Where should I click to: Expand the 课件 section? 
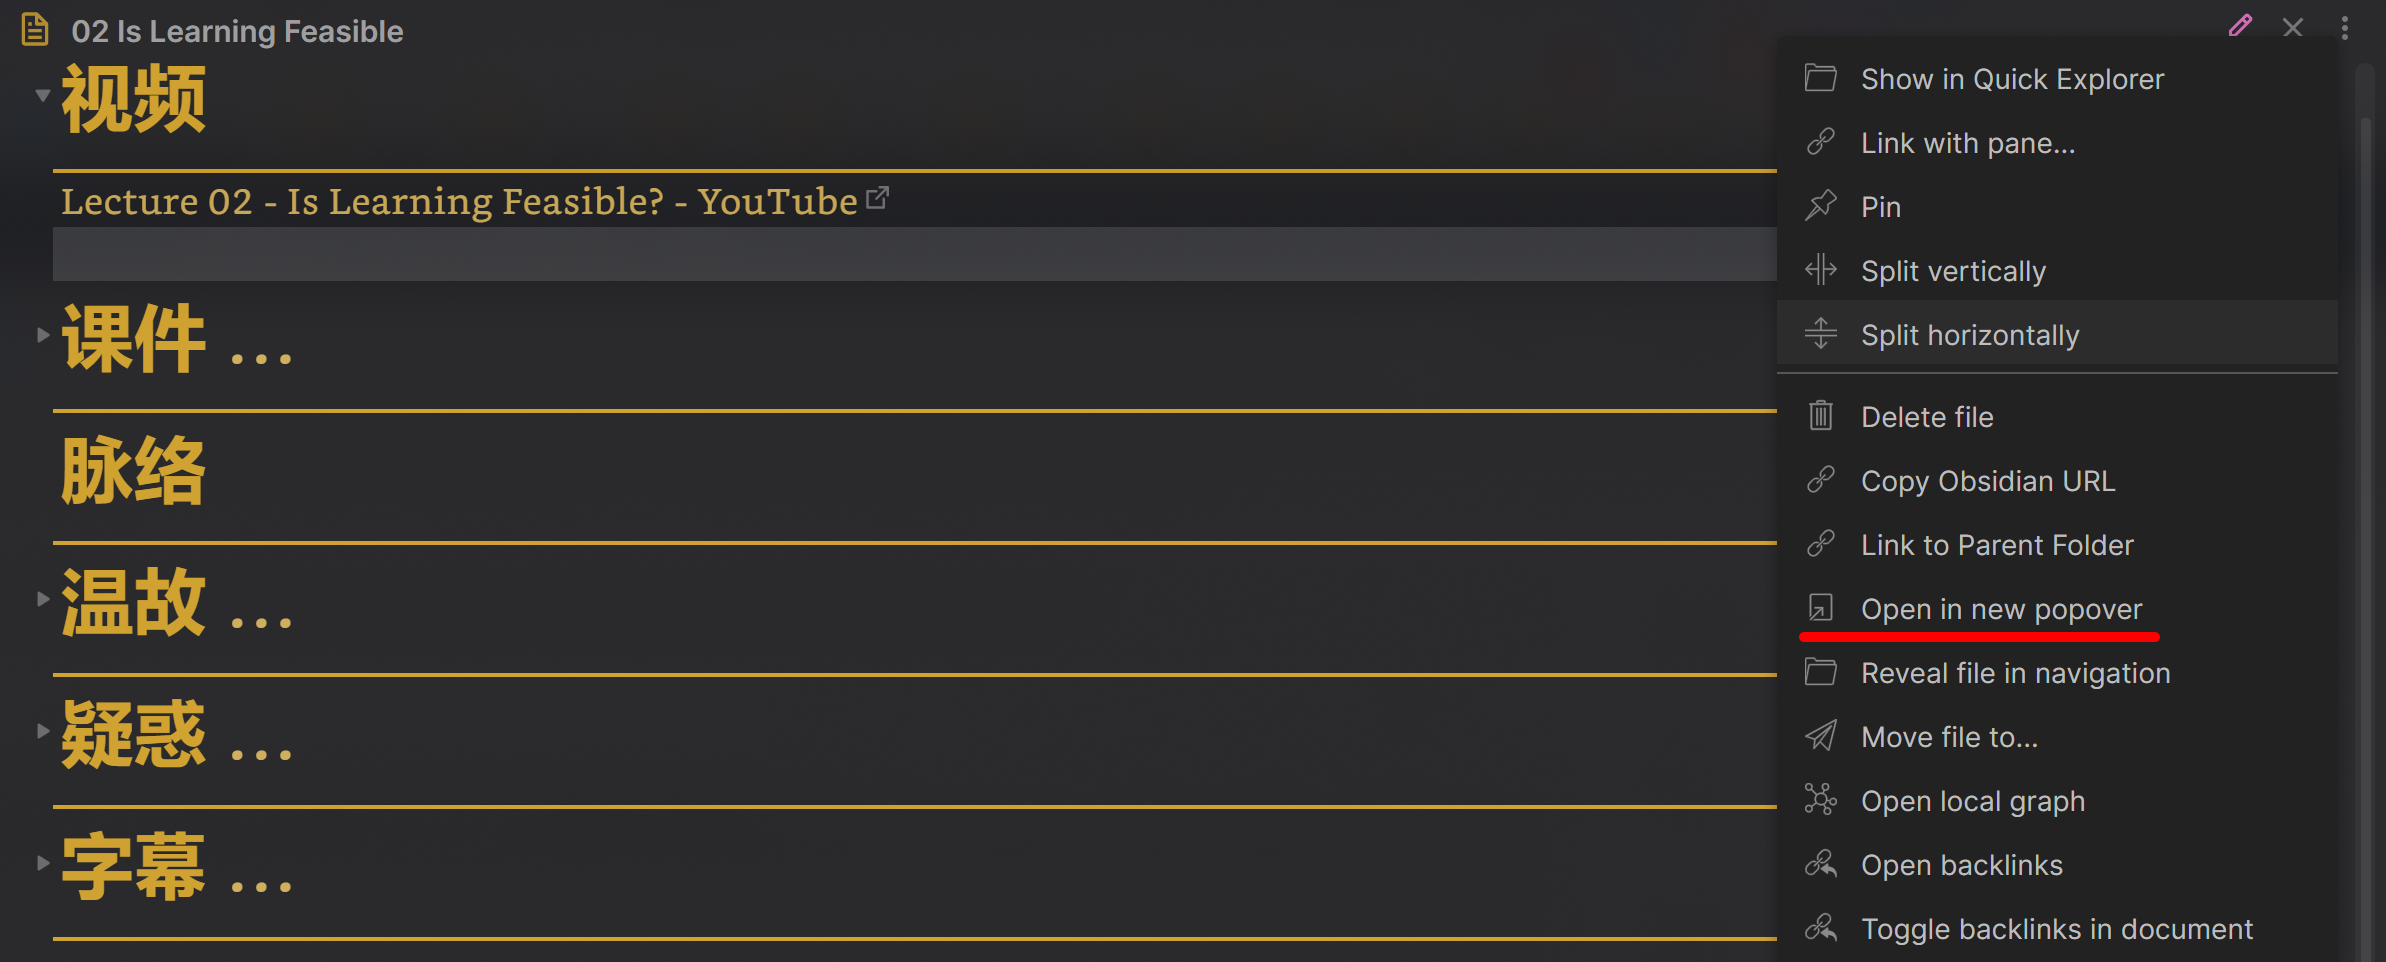click(x=42, y=335)
